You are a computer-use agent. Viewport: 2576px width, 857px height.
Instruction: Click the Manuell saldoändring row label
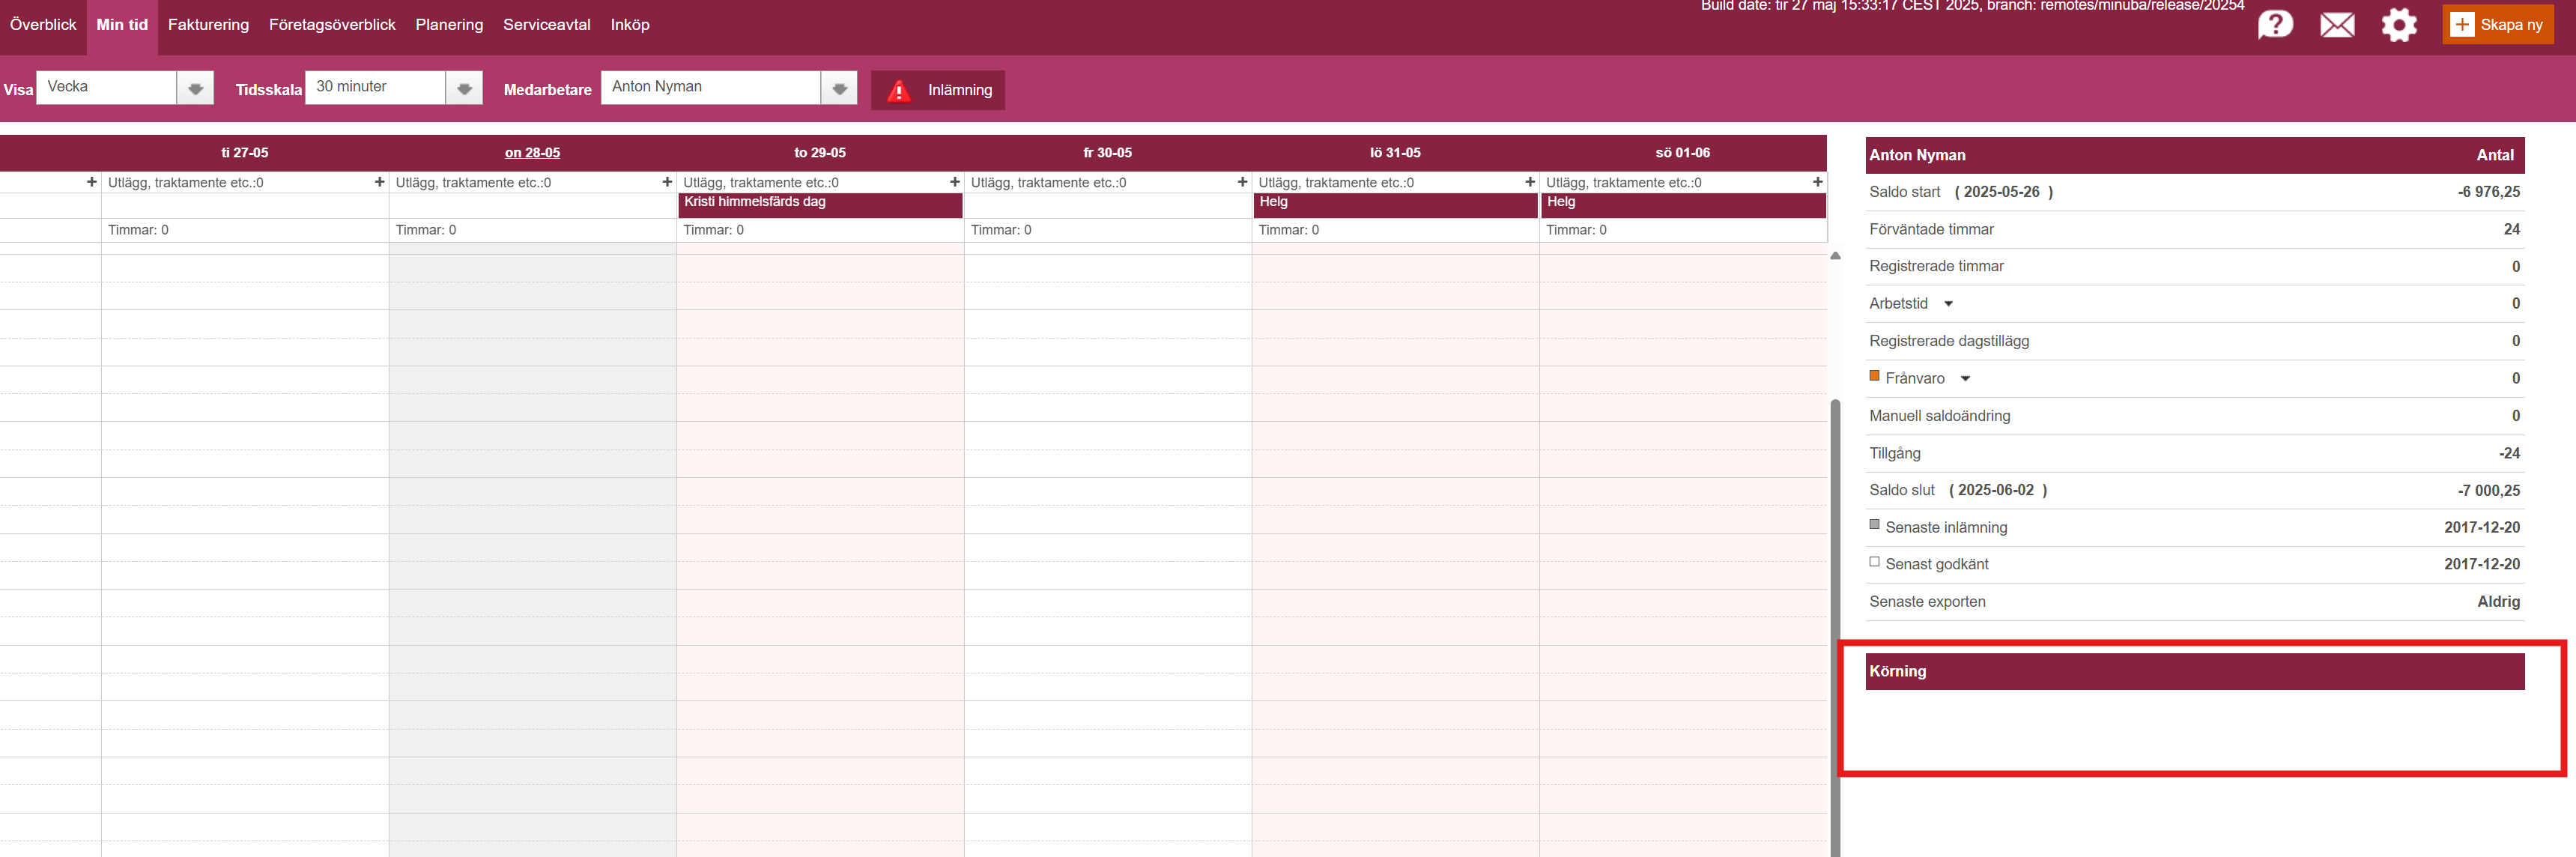point(1939,416)
